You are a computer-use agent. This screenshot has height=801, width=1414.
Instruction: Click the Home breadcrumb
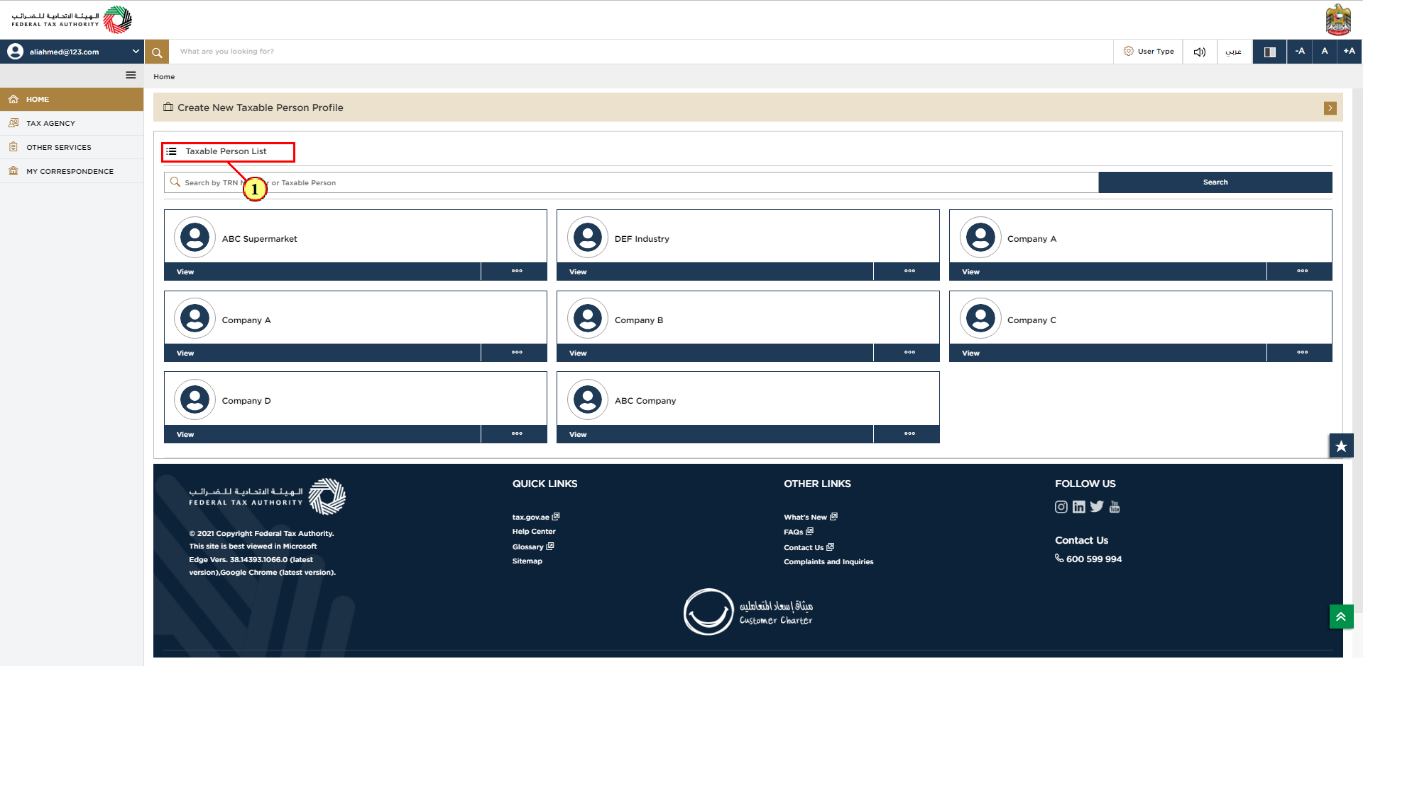tap(164, 76)
